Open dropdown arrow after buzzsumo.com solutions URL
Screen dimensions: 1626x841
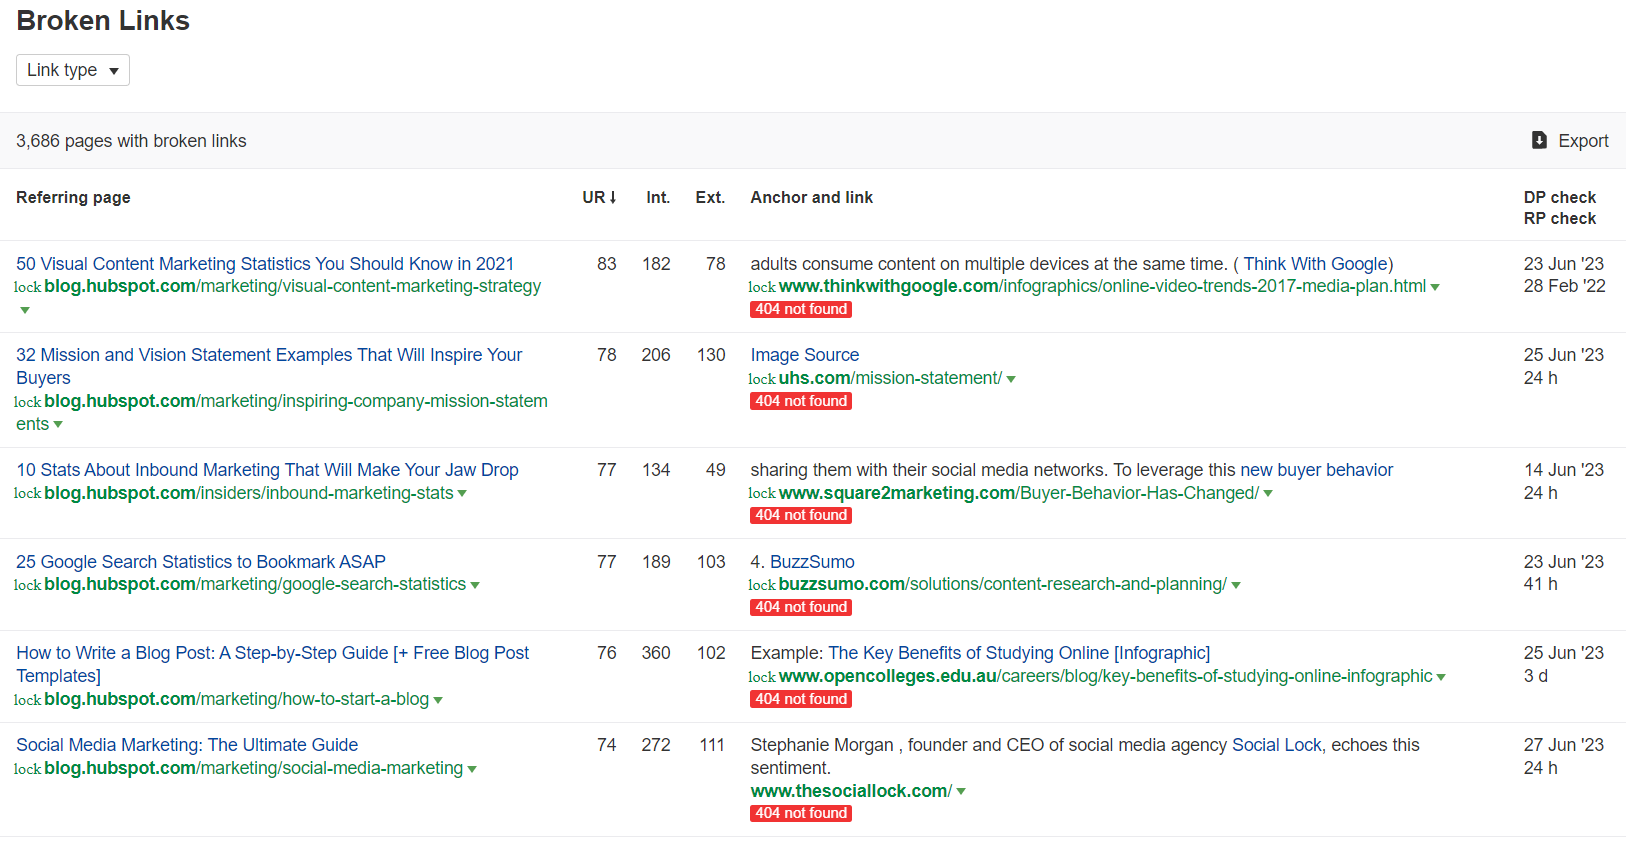click(x=1236, y=585)
